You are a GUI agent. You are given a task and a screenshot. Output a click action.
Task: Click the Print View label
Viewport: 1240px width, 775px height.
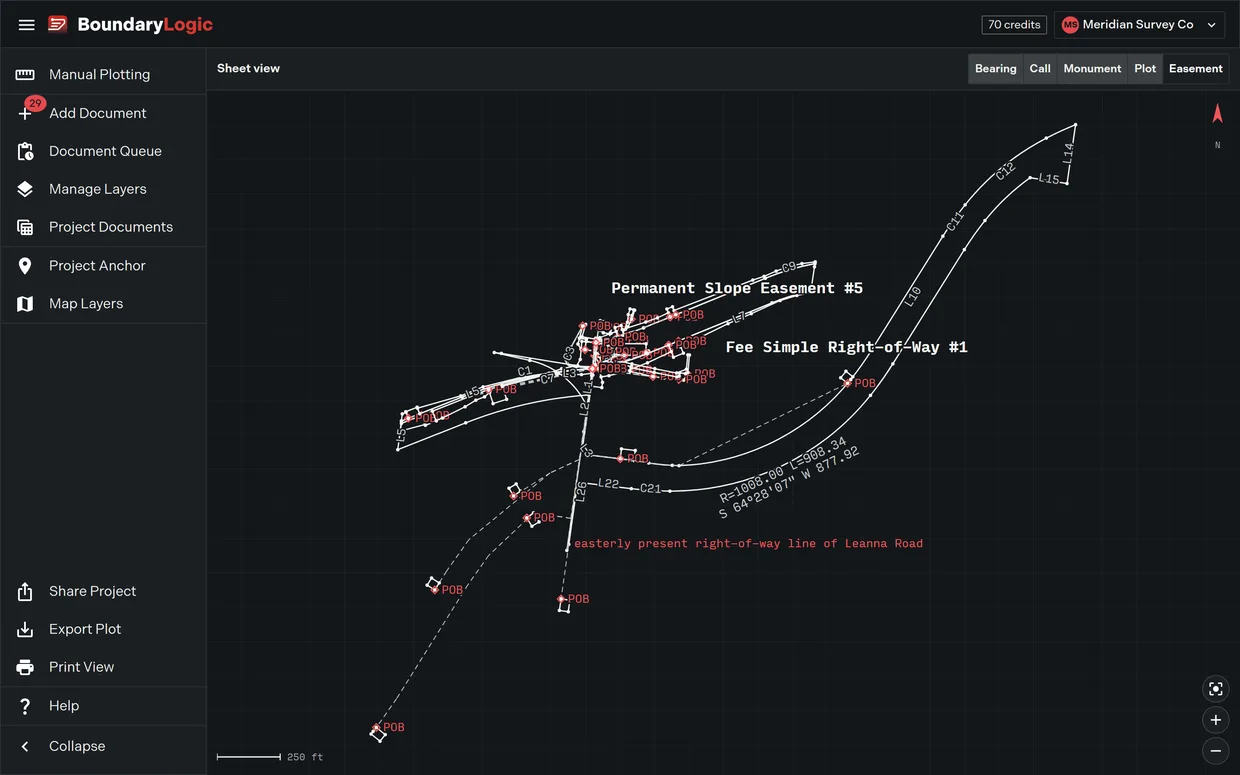pos(82,667)
